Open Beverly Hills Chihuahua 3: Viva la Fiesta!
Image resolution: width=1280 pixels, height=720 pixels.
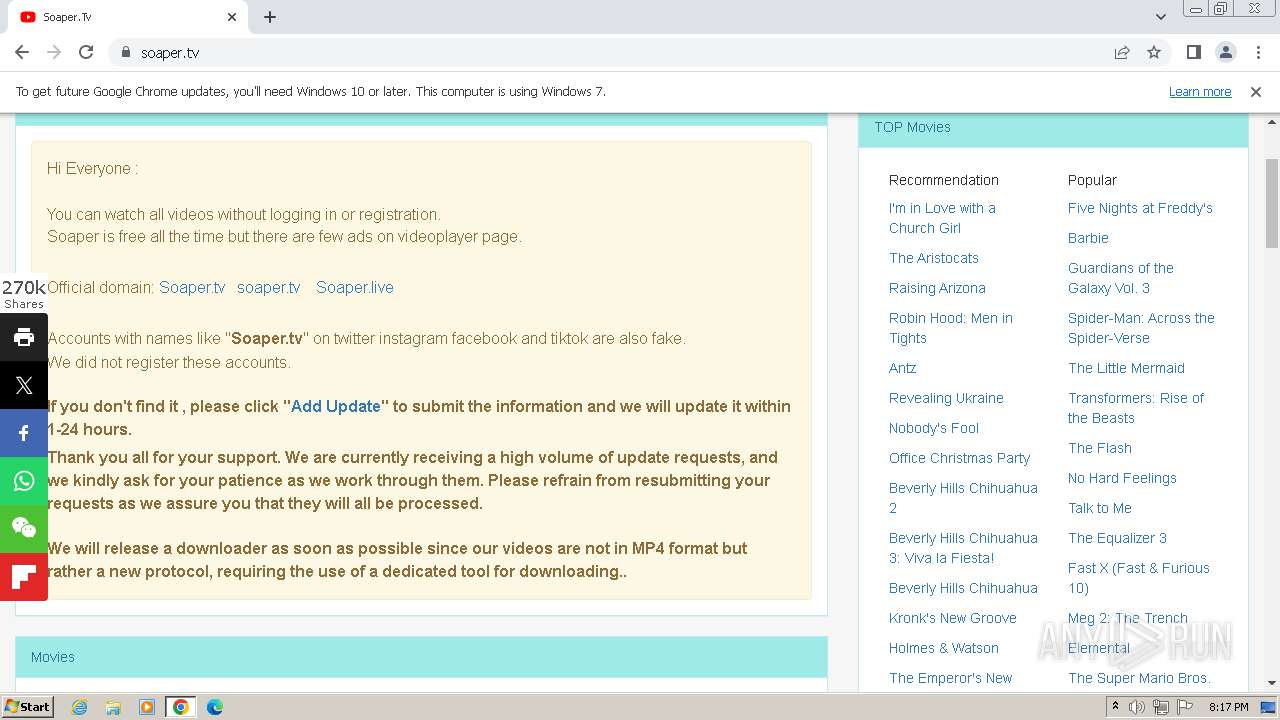coord(963,548)
